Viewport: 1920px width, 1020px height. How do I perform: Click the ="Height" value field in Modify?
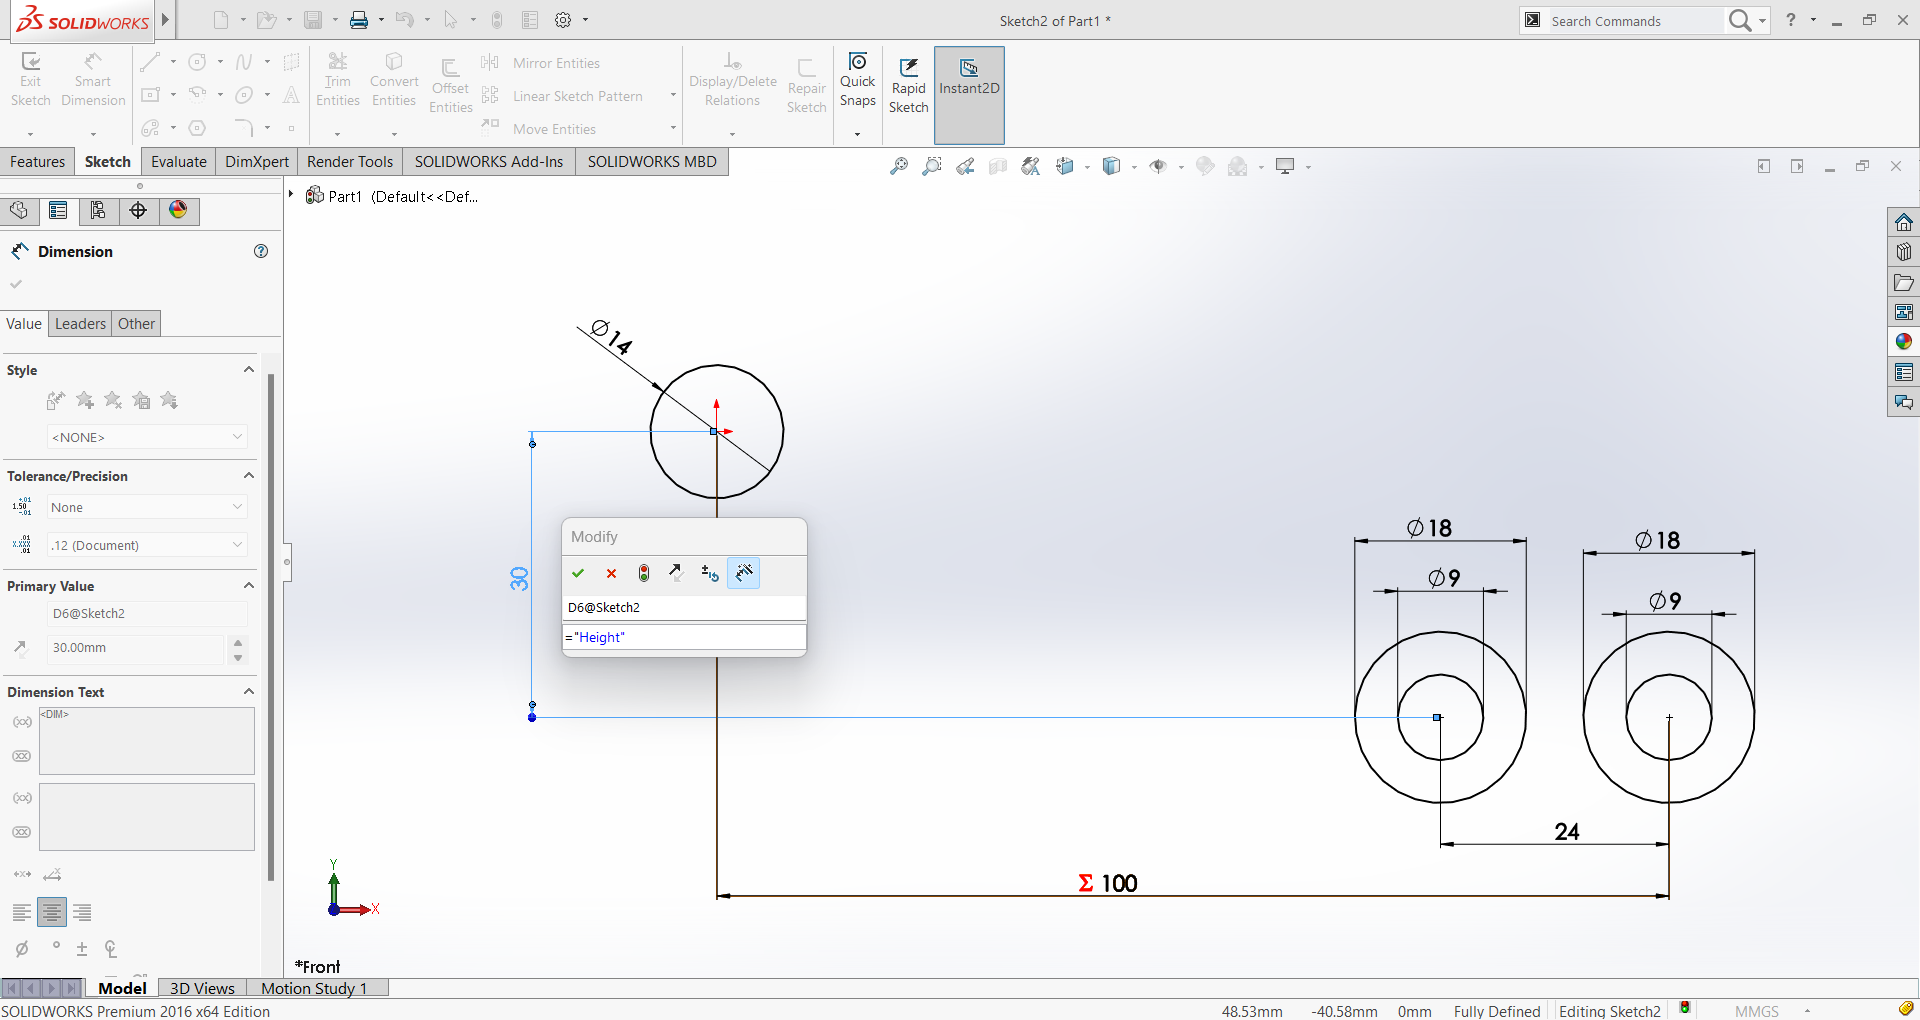(x=685, y=637)
